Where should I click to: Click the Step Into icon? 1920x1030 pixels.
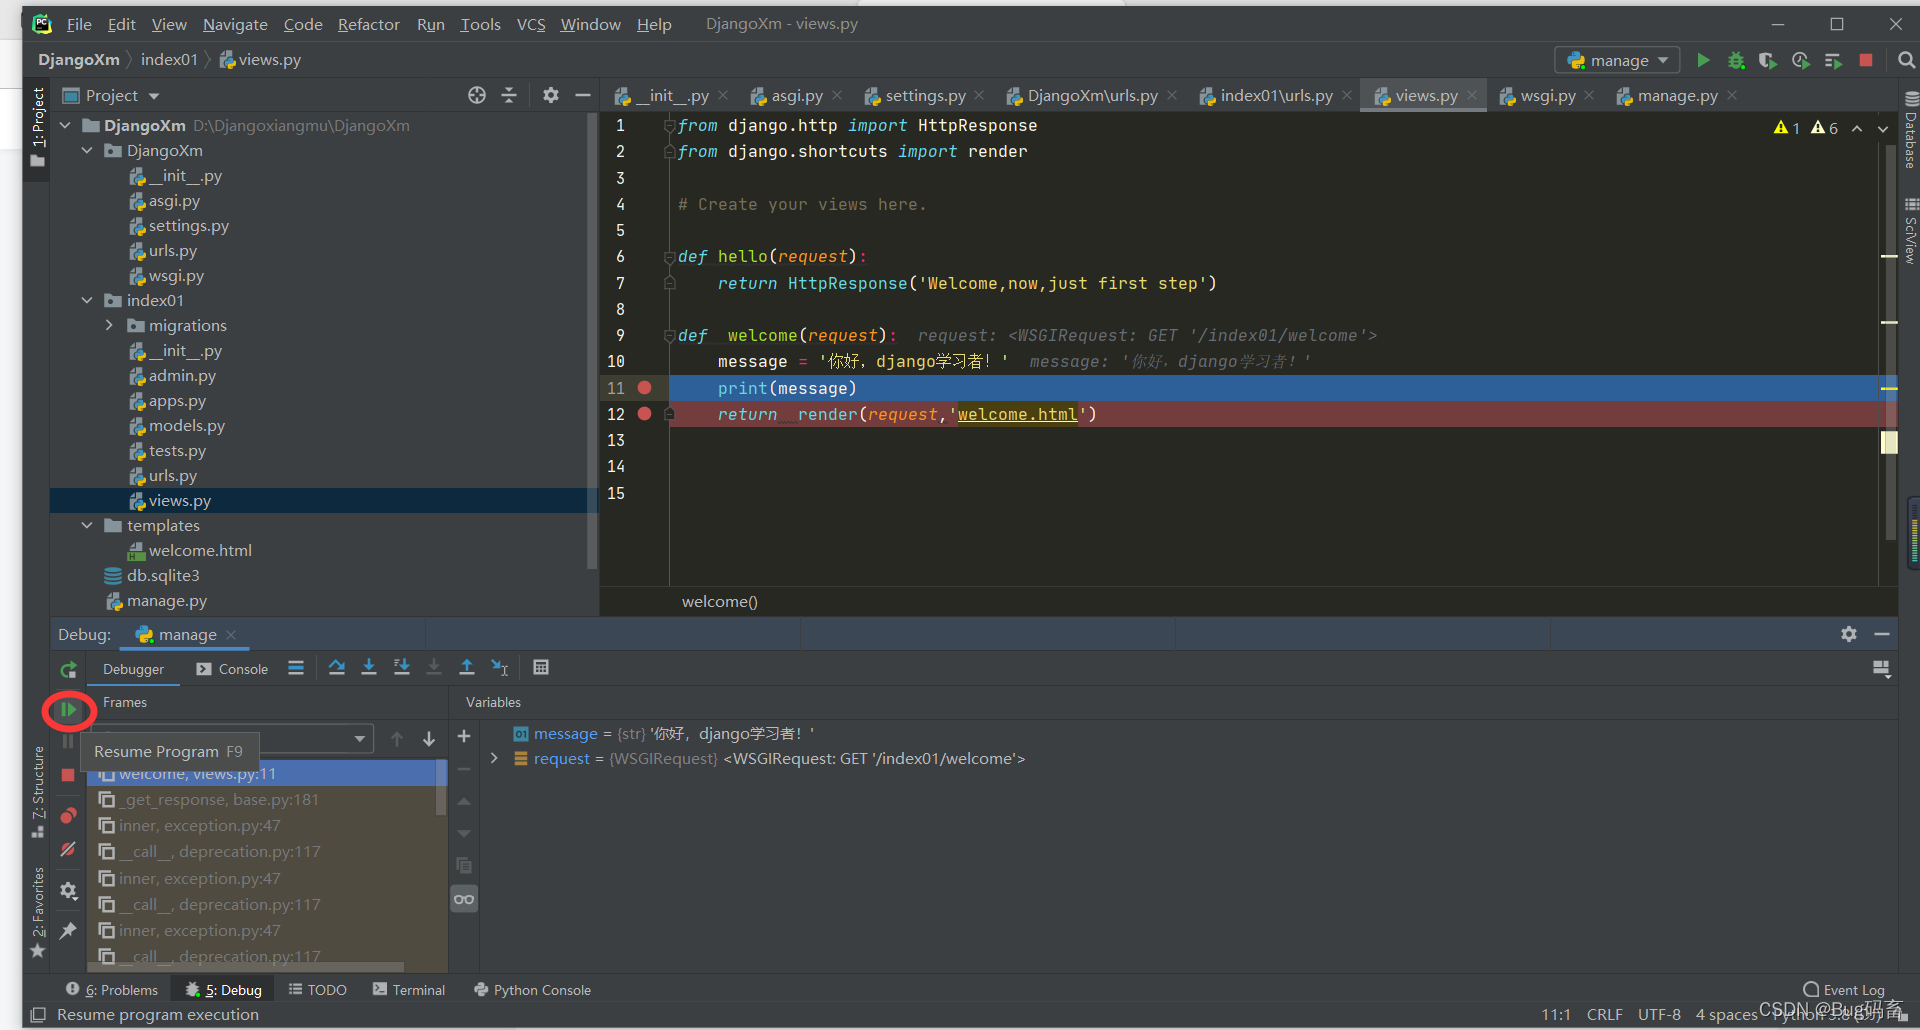coord(369,668)
